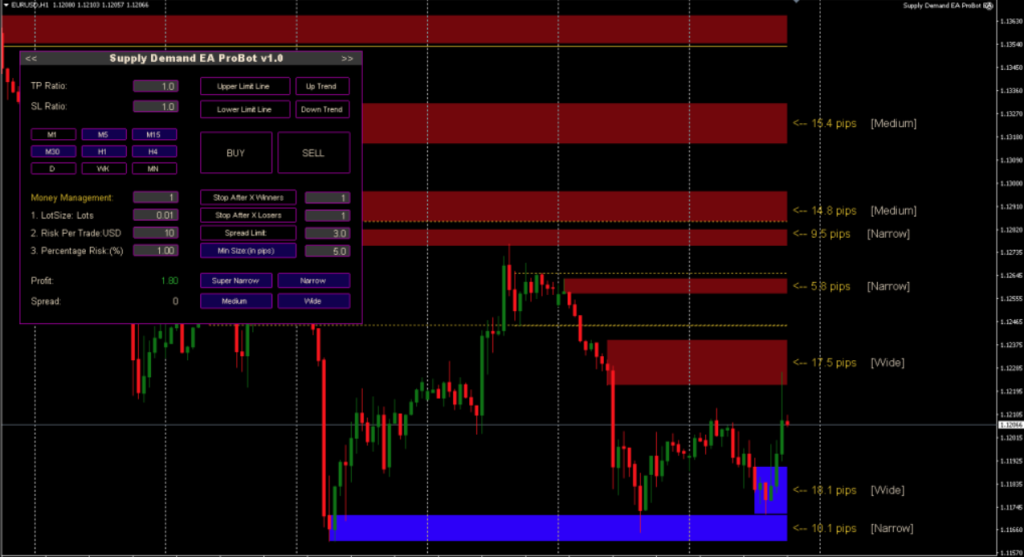The image size is (1024, 557).
Task: Enable the Wide zone filter
Action: click(313, 301)
